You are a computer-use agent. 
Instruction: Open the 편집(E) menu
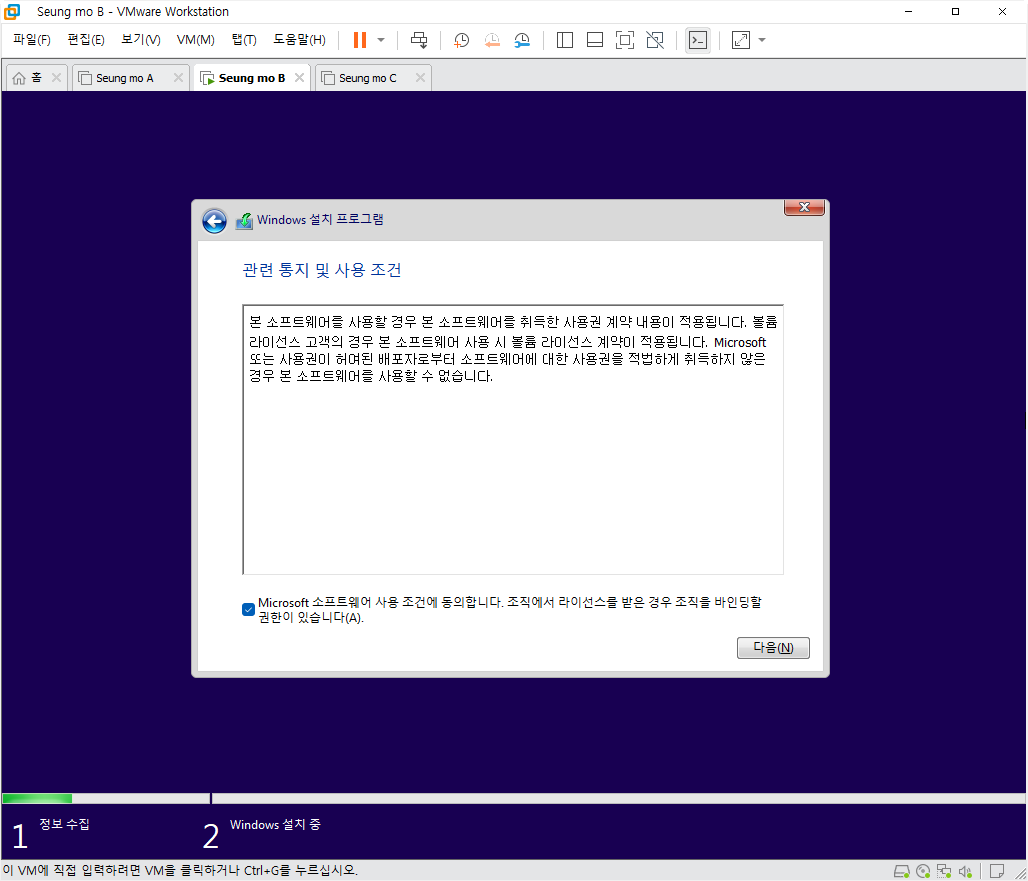click(x=86, y=40)
